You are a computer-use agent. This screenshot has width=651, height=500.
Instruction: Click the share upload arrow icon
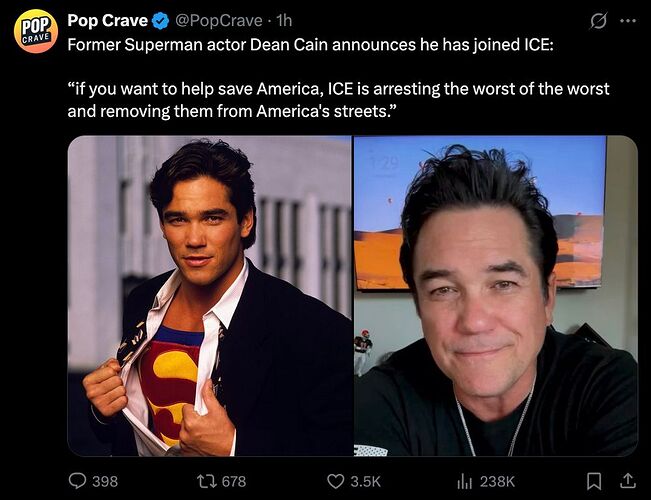tap(628, 481)
